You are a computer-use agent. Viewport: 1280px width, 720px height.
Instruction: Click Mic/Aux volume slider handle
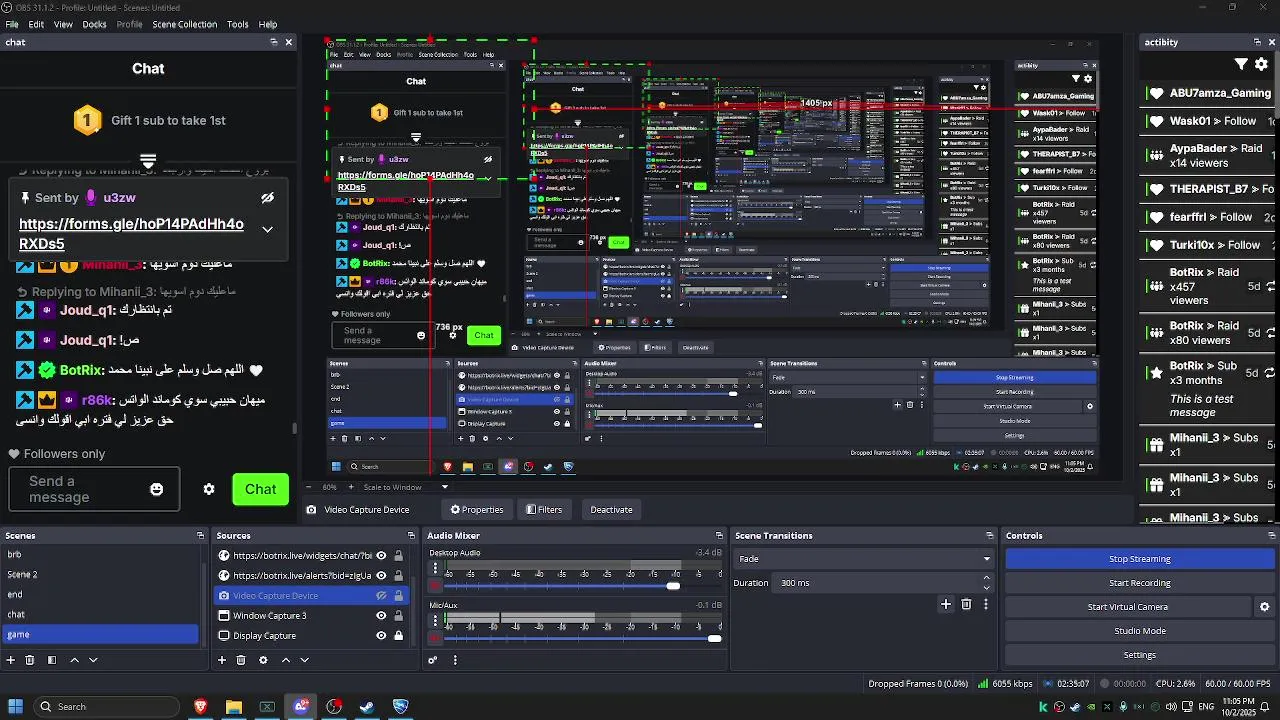pyautogui.click(x=714, y=638)
